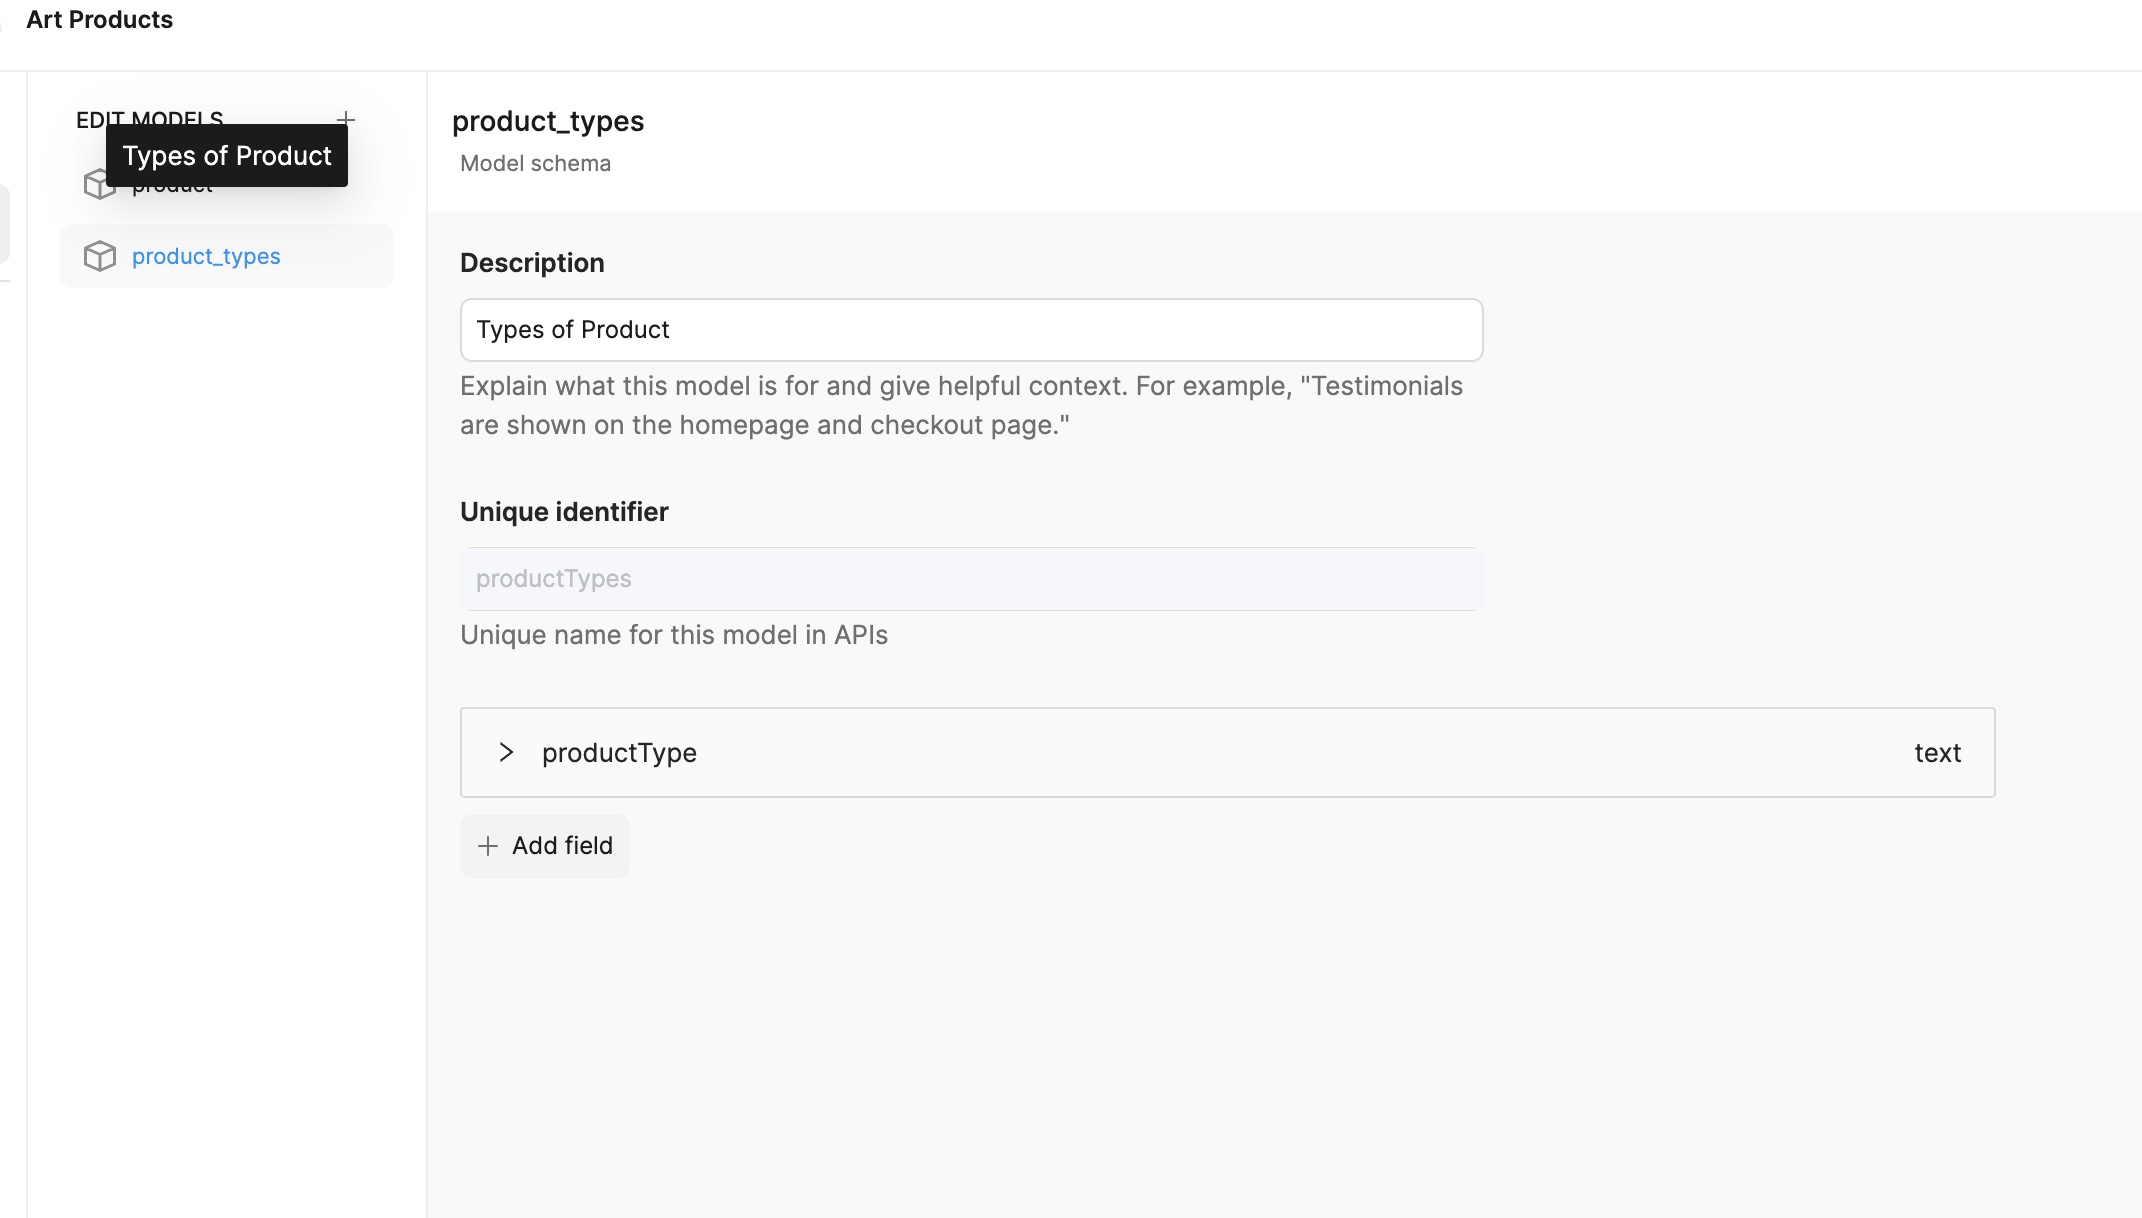2142x1218 pixels.
Task: Click the plus icon inside Add field
Action: click(488, 846)
